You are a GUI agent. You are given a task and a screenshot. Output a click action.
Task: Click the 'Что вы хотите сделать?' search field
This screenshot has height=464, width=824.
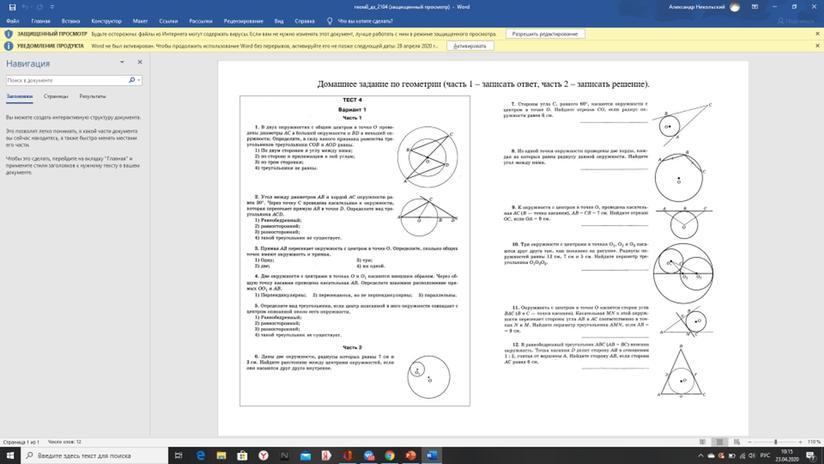pos(365,21)
